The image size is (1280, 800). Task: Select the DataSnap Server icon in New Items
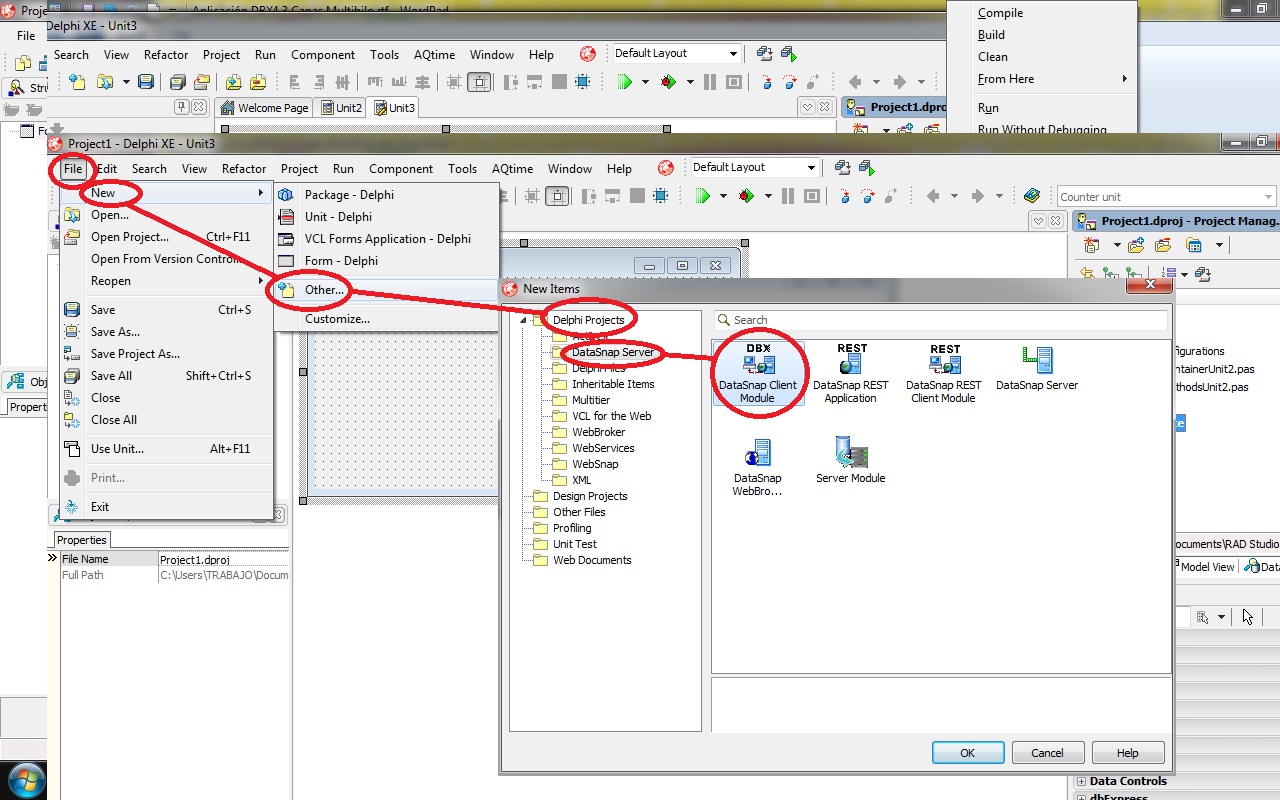coord(1036,363)
